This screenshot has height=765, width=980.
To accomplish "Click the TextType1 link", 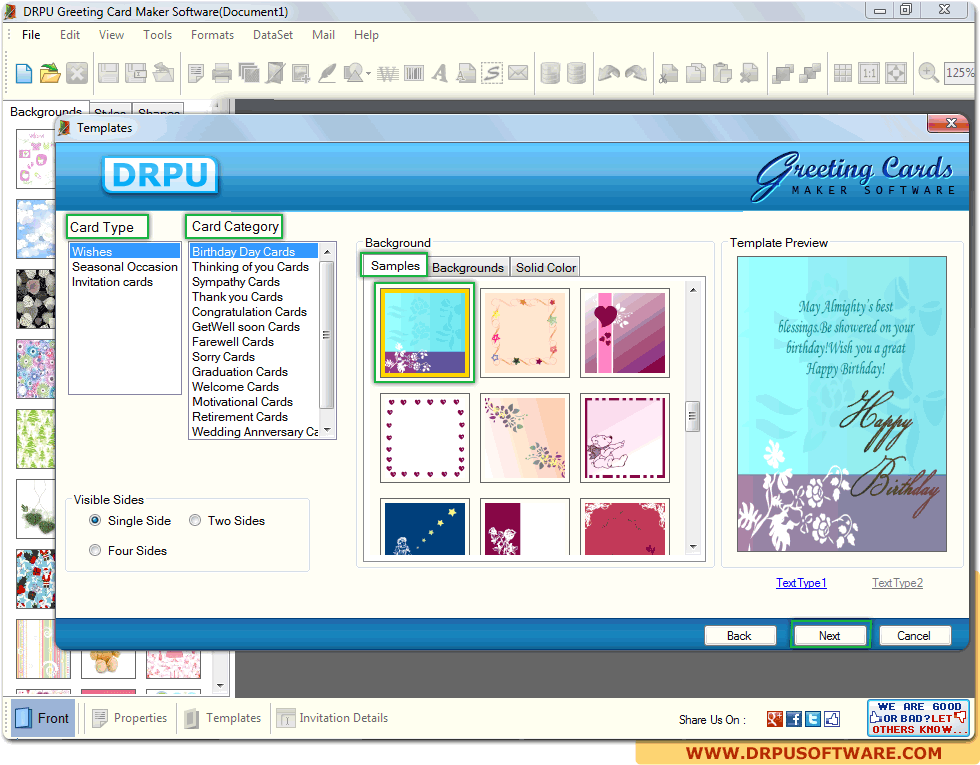I will pos(801,583).
